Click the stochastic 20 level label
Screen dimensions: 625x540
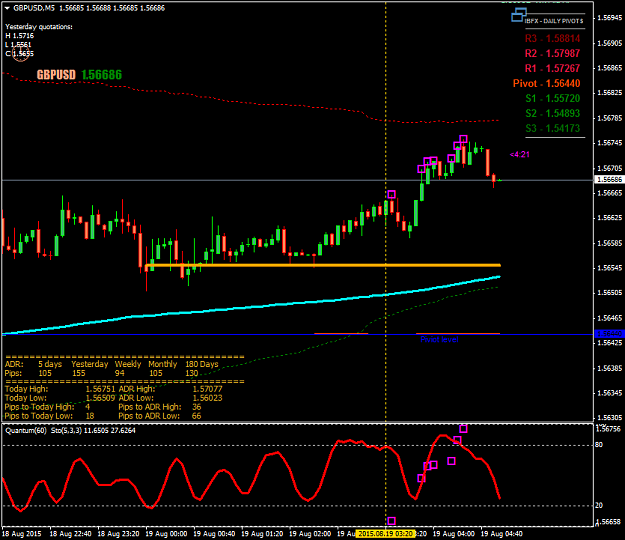point(599,505)
